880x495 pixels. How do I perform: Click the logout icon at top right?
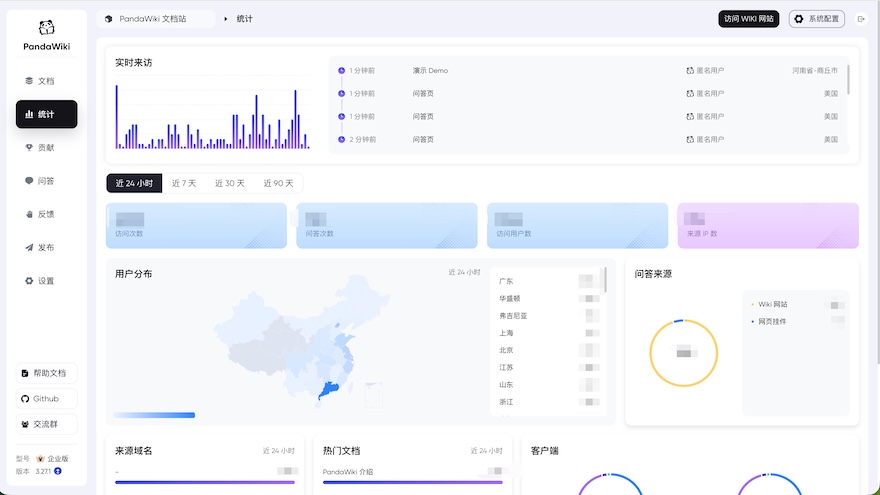[860, 19]
